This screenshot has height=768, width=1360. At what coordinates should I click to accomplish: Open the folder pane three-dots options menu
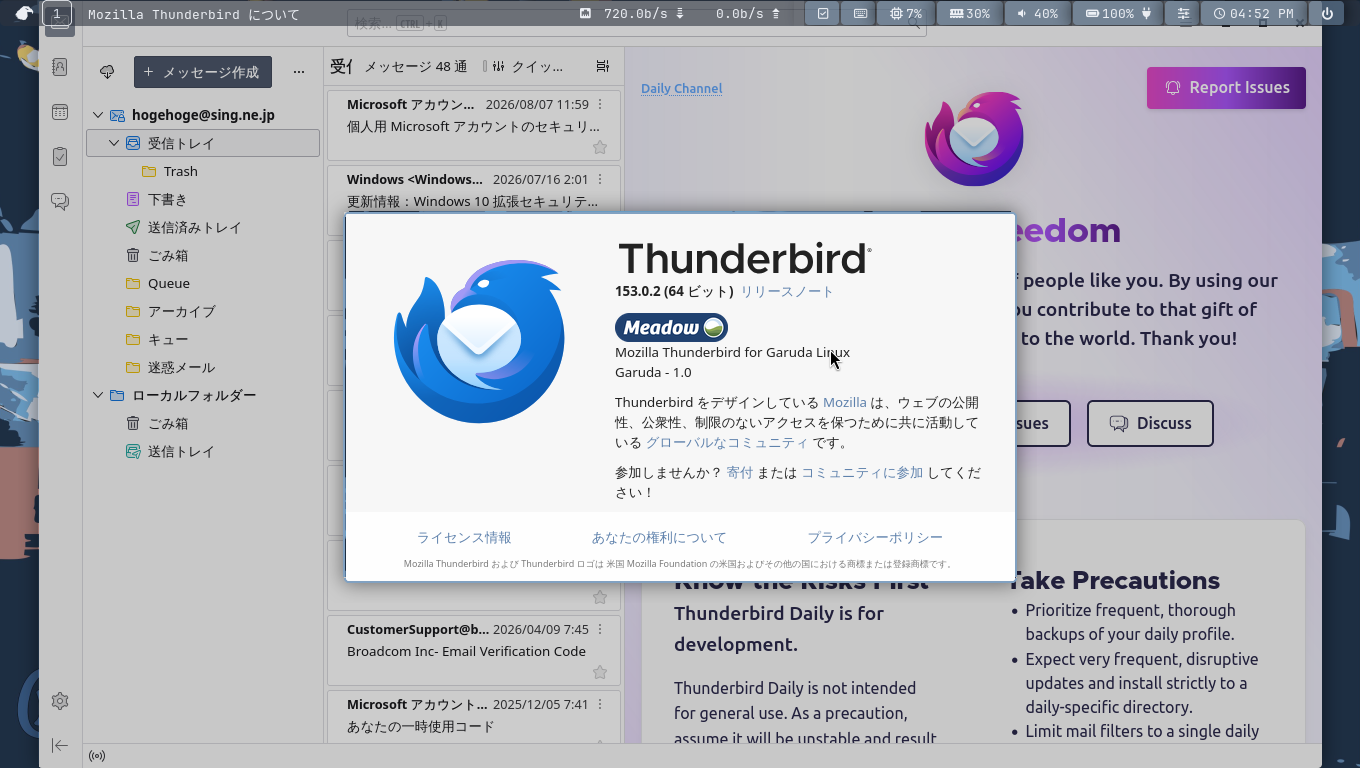298,72
